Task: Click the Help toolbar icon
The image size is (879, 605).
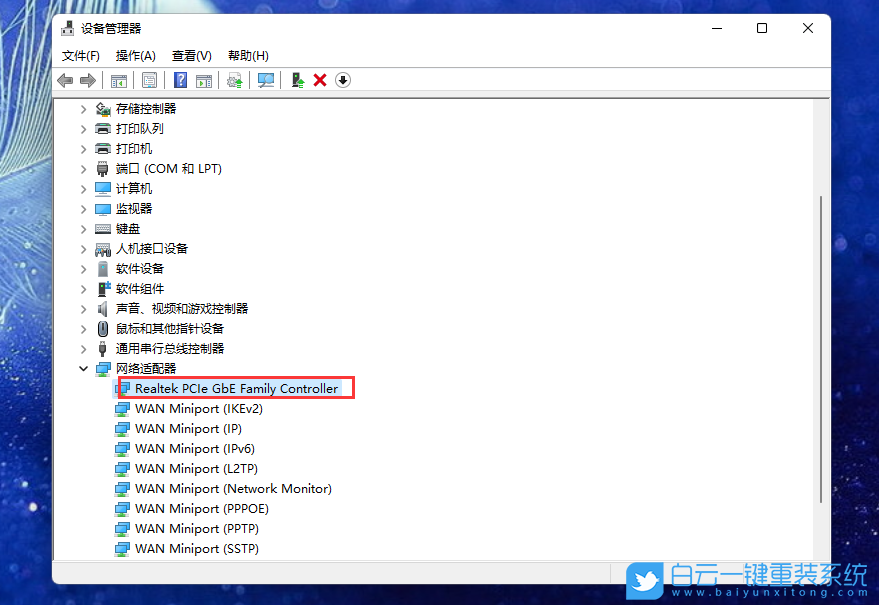Action: (x=181, y=80)
